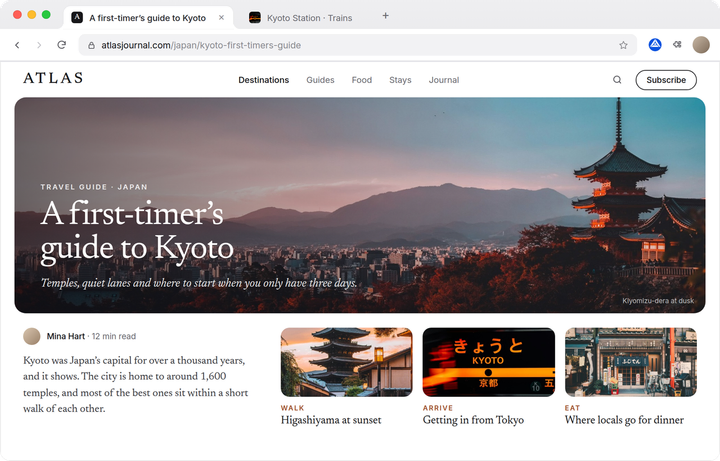
Task: Click the paragraph starting Kyoto was Japan's capital
Action: (x=135, y=384)
